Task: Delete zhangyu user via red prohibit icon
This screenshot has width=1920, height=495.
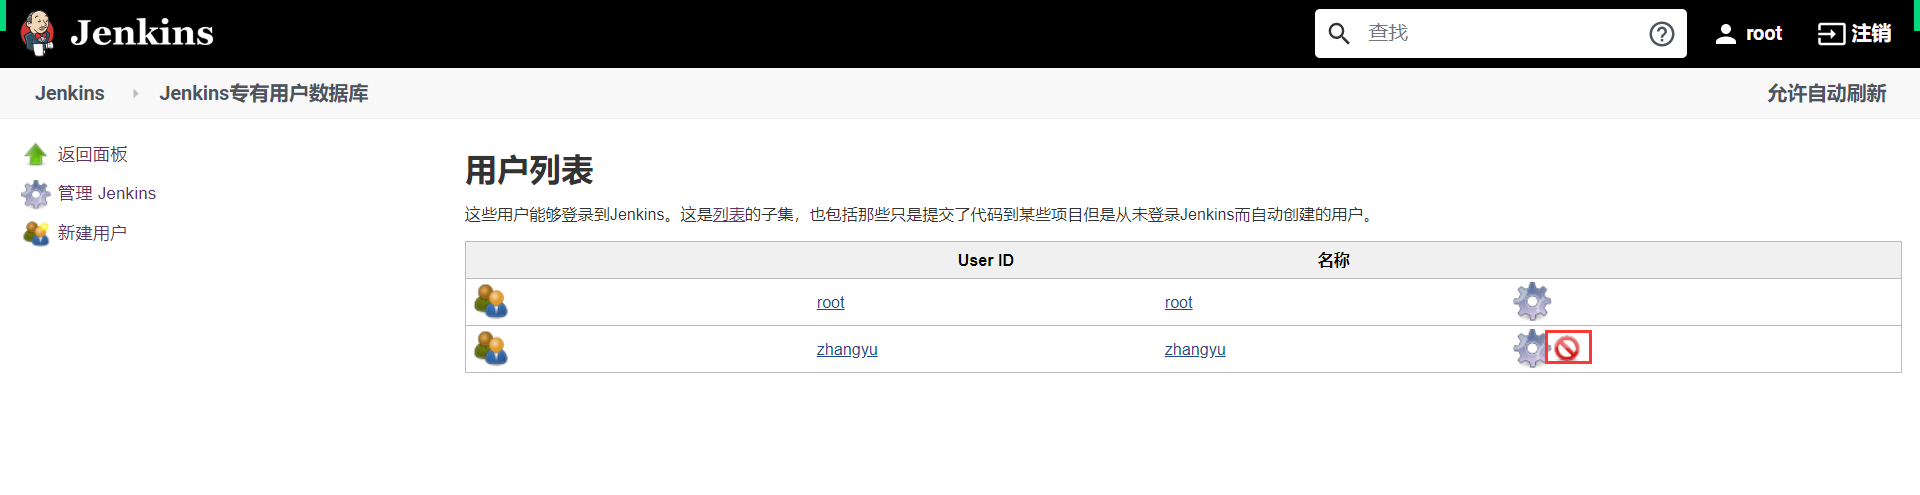Action: click(1567, 348)
